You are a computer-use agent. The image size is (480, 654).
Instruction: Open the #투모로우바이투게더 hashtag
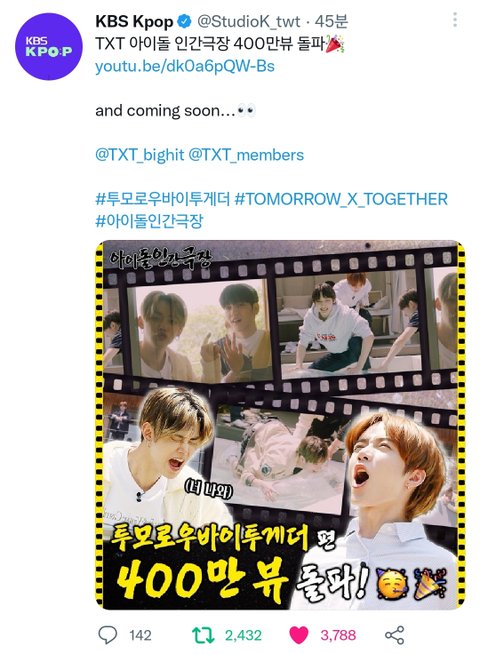click(163, 199)
